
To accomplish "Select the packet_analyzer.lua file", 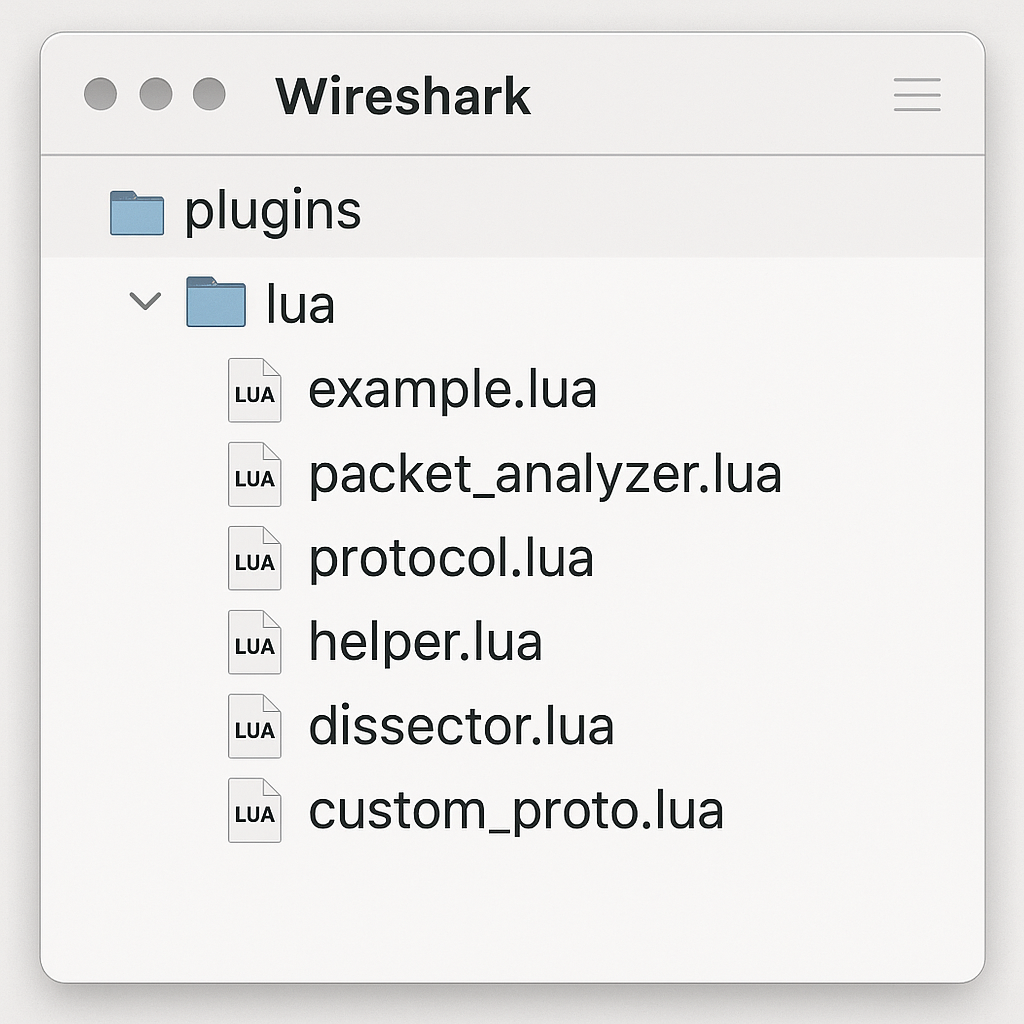I will [x=546, y=475].
